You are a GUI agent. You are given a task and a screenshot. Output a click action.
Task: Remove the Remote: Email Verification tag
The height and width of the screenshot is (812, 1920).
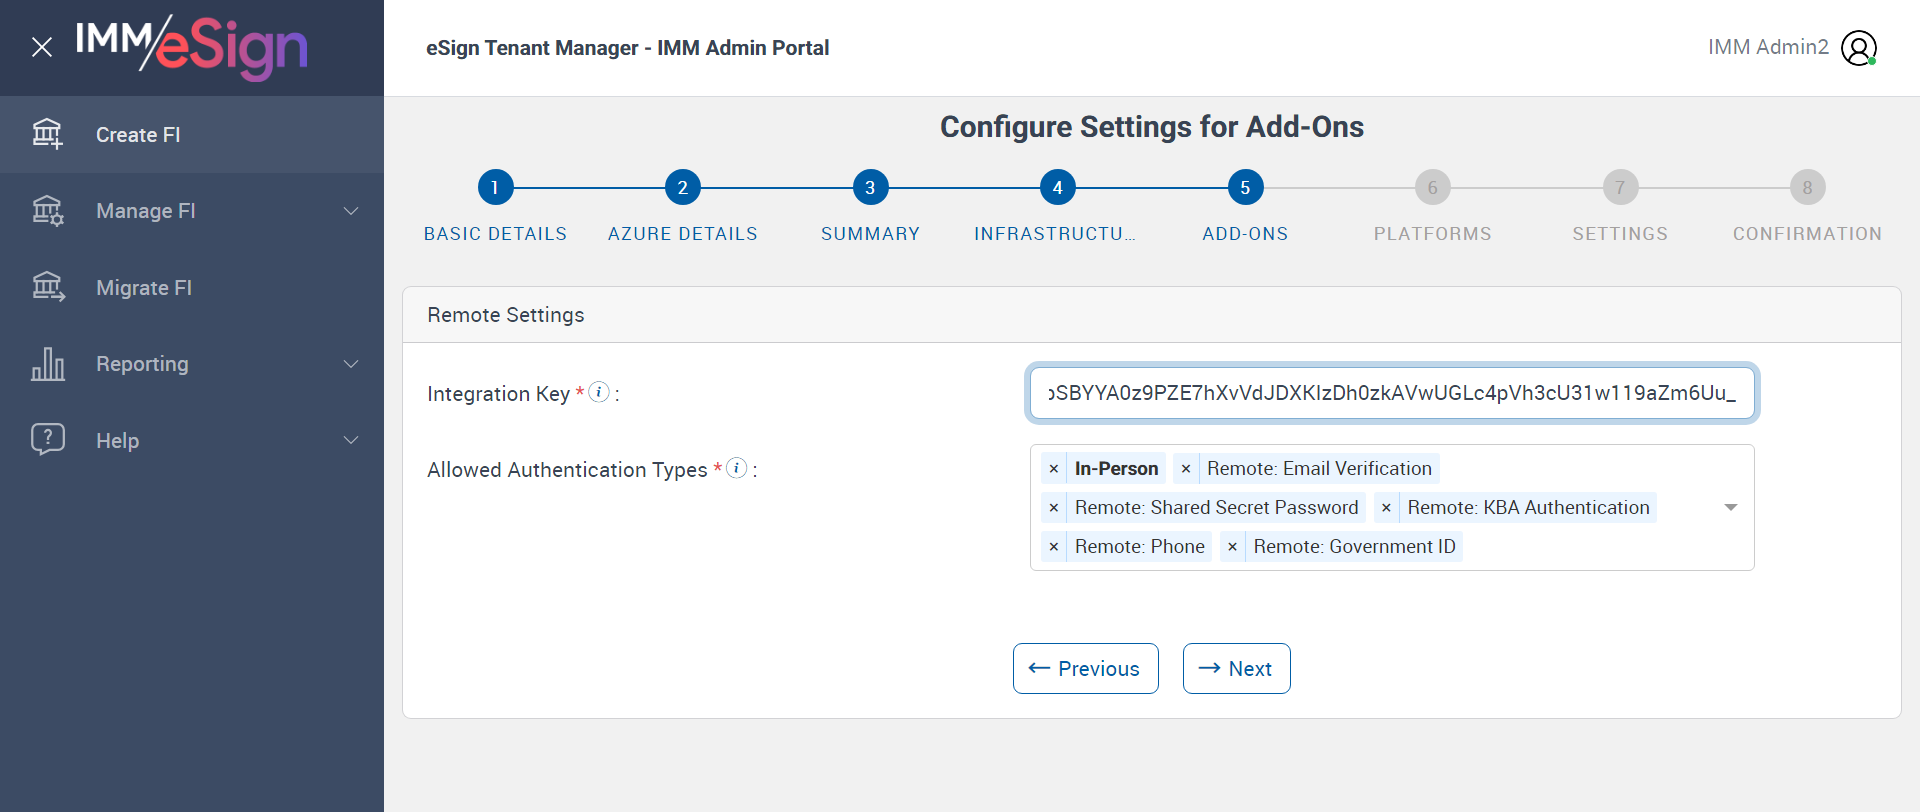click(x=1186, y=469)
